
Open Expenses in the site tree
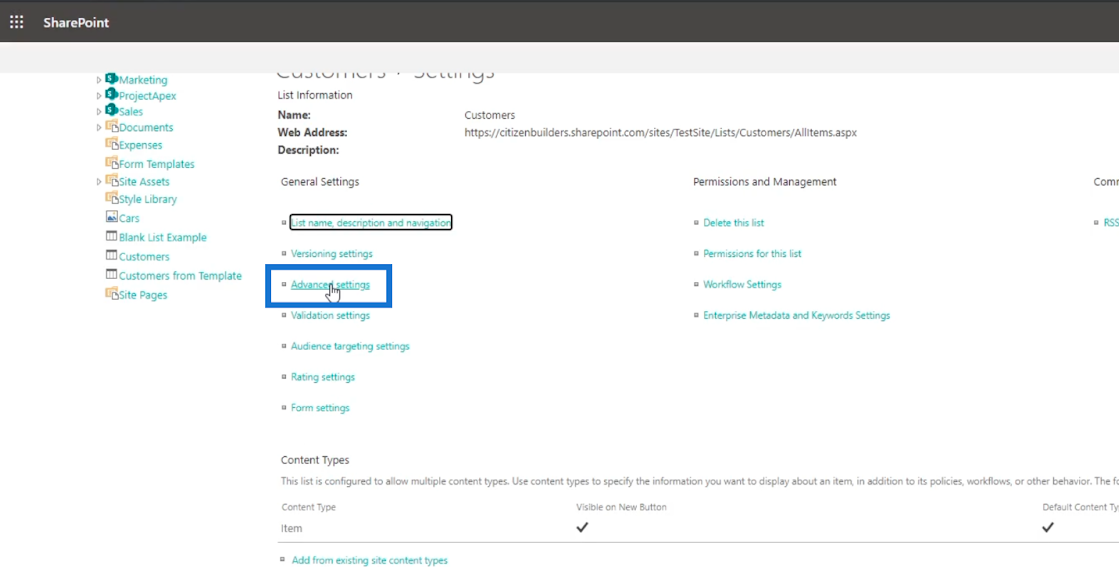tap(141, 145)
